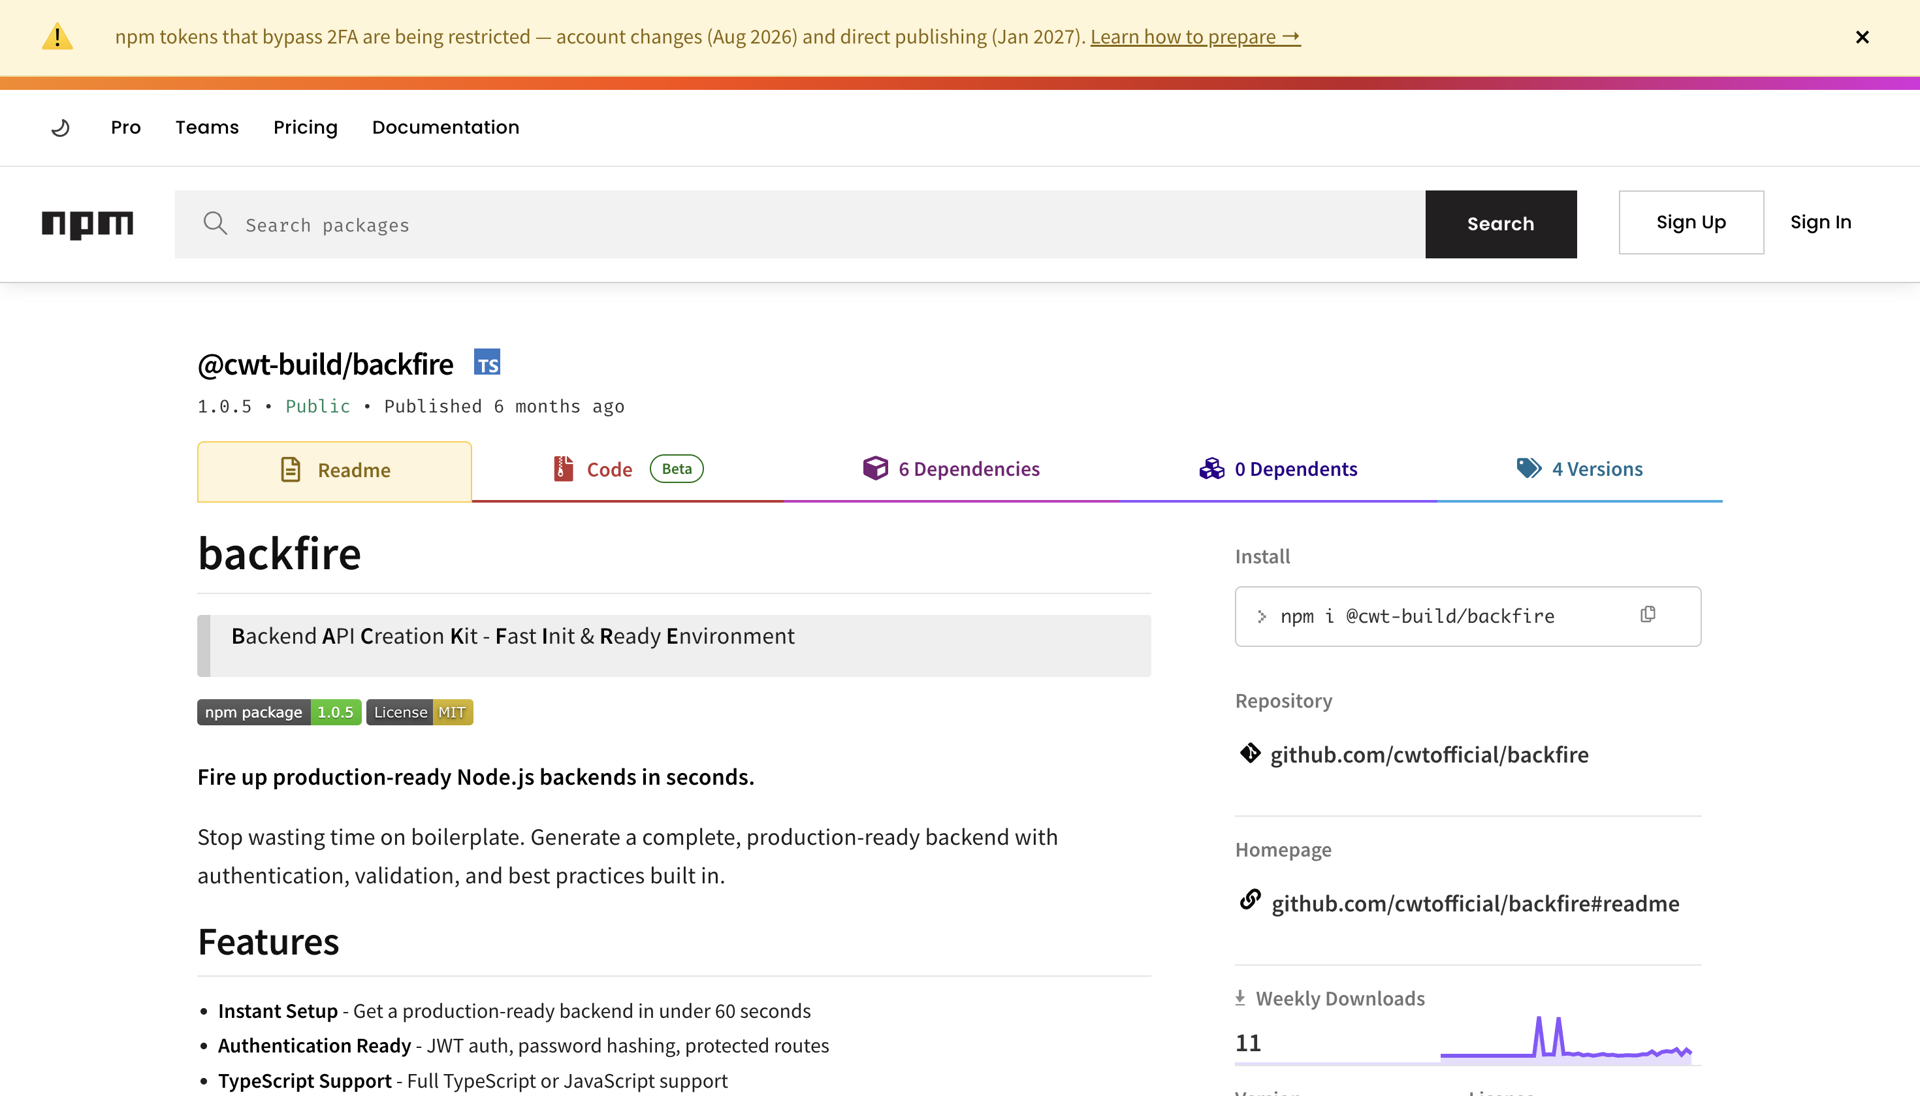Click the Sign In link
This screenshot has width=1920, height=1096.
(1820, 222)
